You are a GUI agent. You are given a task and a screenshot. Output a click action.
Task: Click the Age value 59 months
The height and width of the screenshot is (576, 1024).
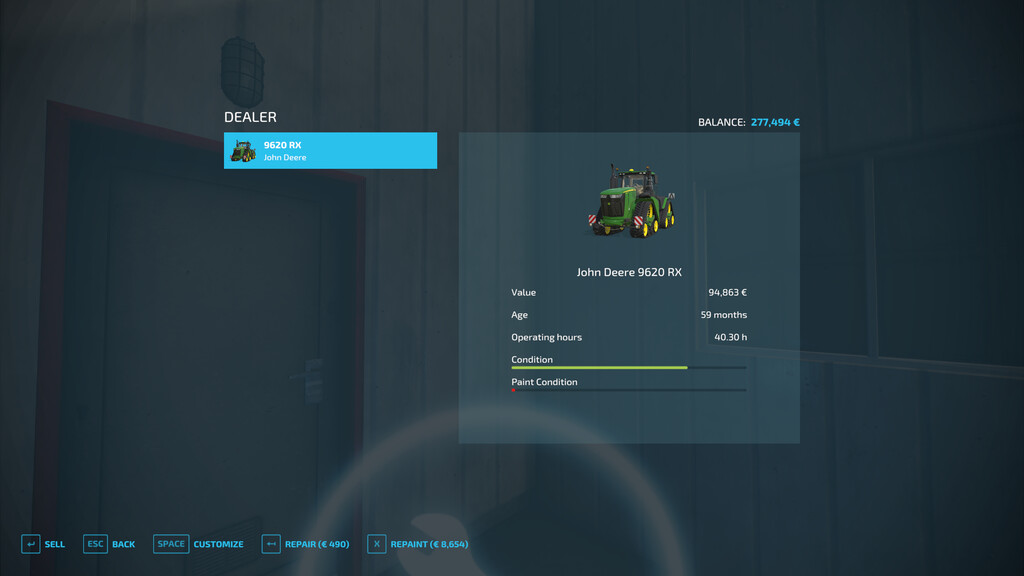723,315
